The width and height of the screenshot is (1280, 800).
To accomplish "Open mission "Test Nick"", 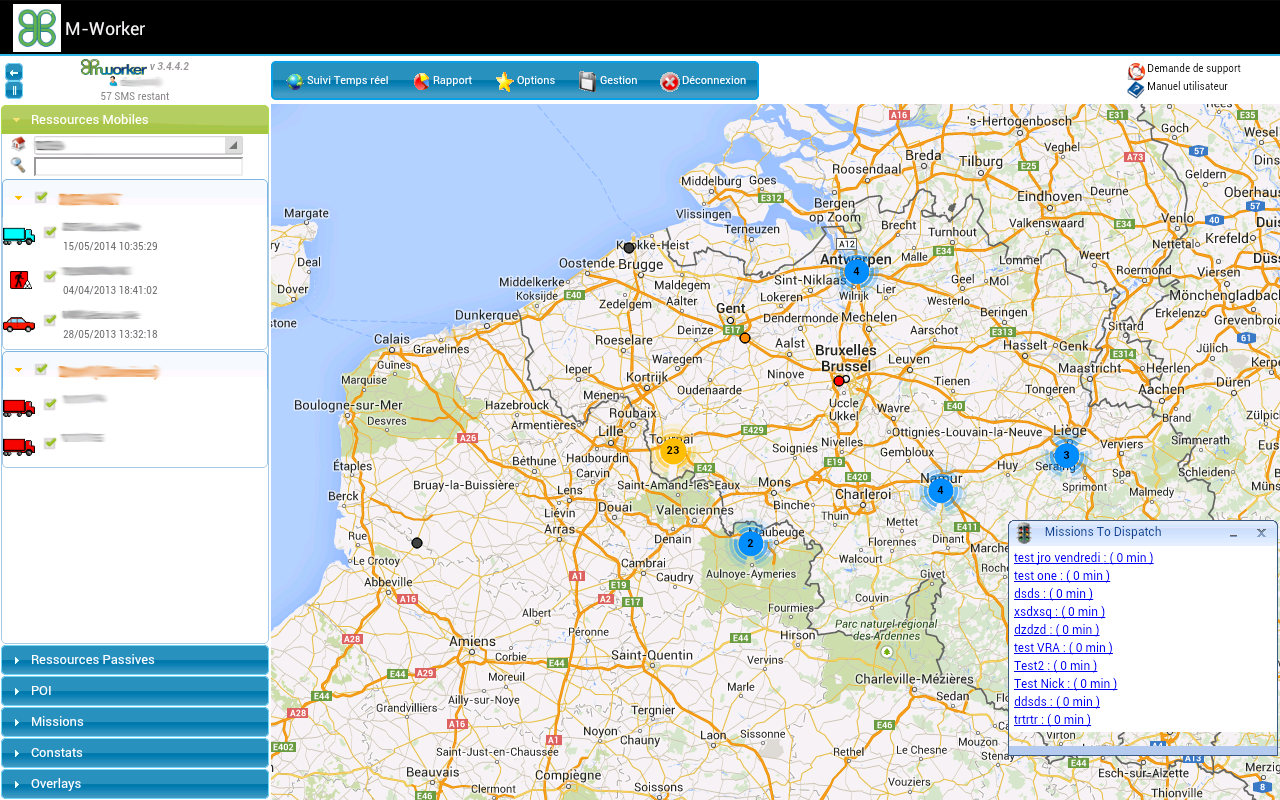I will pyautogui.click(x=1065, y=684).
